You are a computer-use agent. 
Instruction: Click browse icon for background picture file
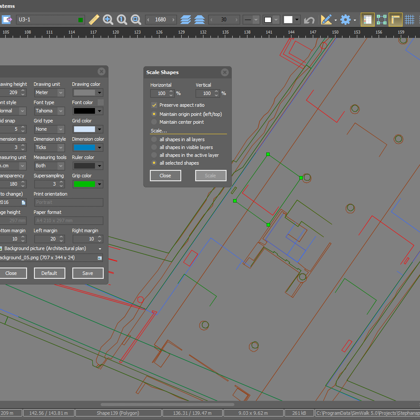click(x=99, y=258)
